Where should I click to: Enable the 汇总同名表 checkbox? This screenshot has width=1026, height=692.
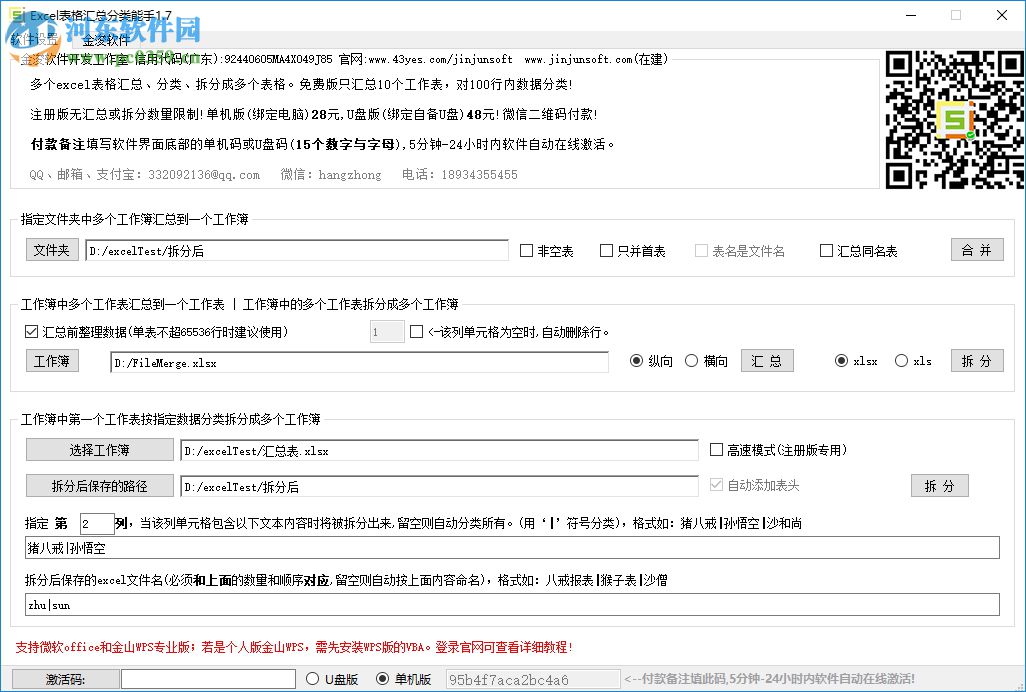click(826, 250)
